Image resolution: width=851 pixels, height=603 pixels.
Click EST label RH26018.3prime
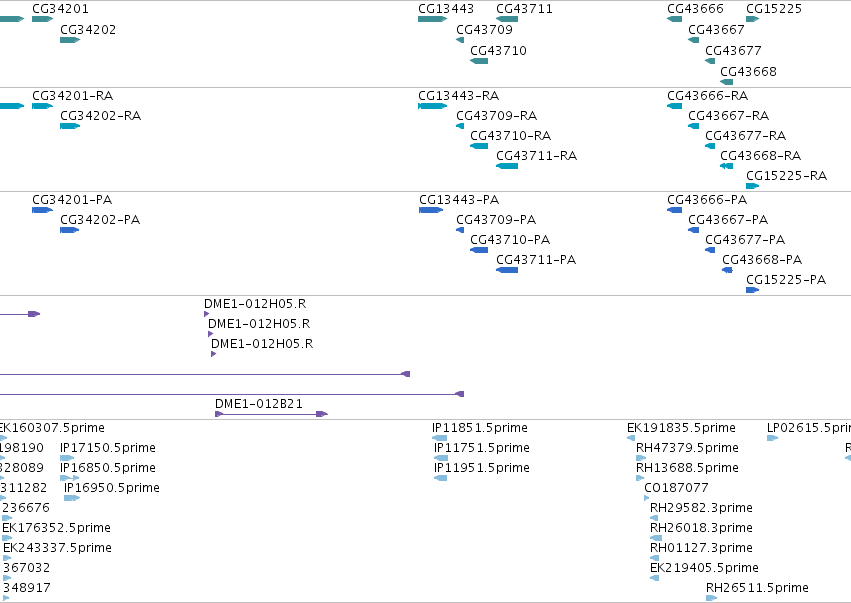tap(701, 528)
